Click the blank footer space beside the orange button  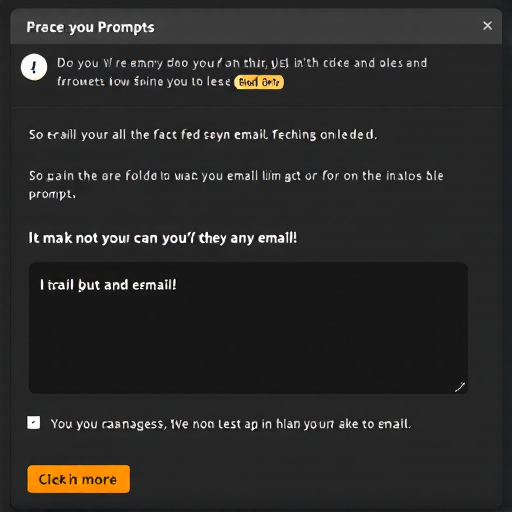pyautogui.click(x=313, y=479)
